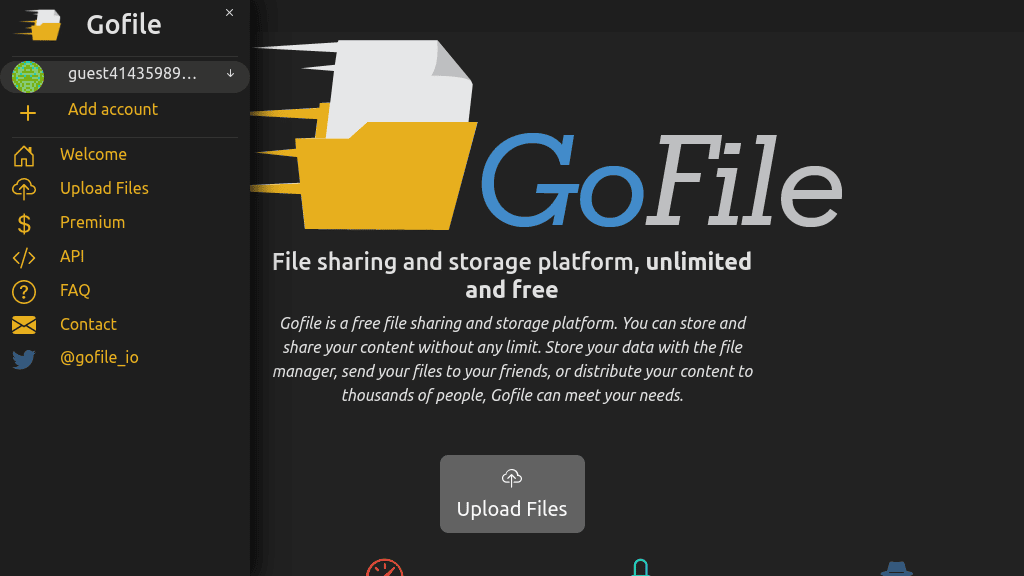Click the Gofile folder logo in the sidebar

(x=40, y=25)
